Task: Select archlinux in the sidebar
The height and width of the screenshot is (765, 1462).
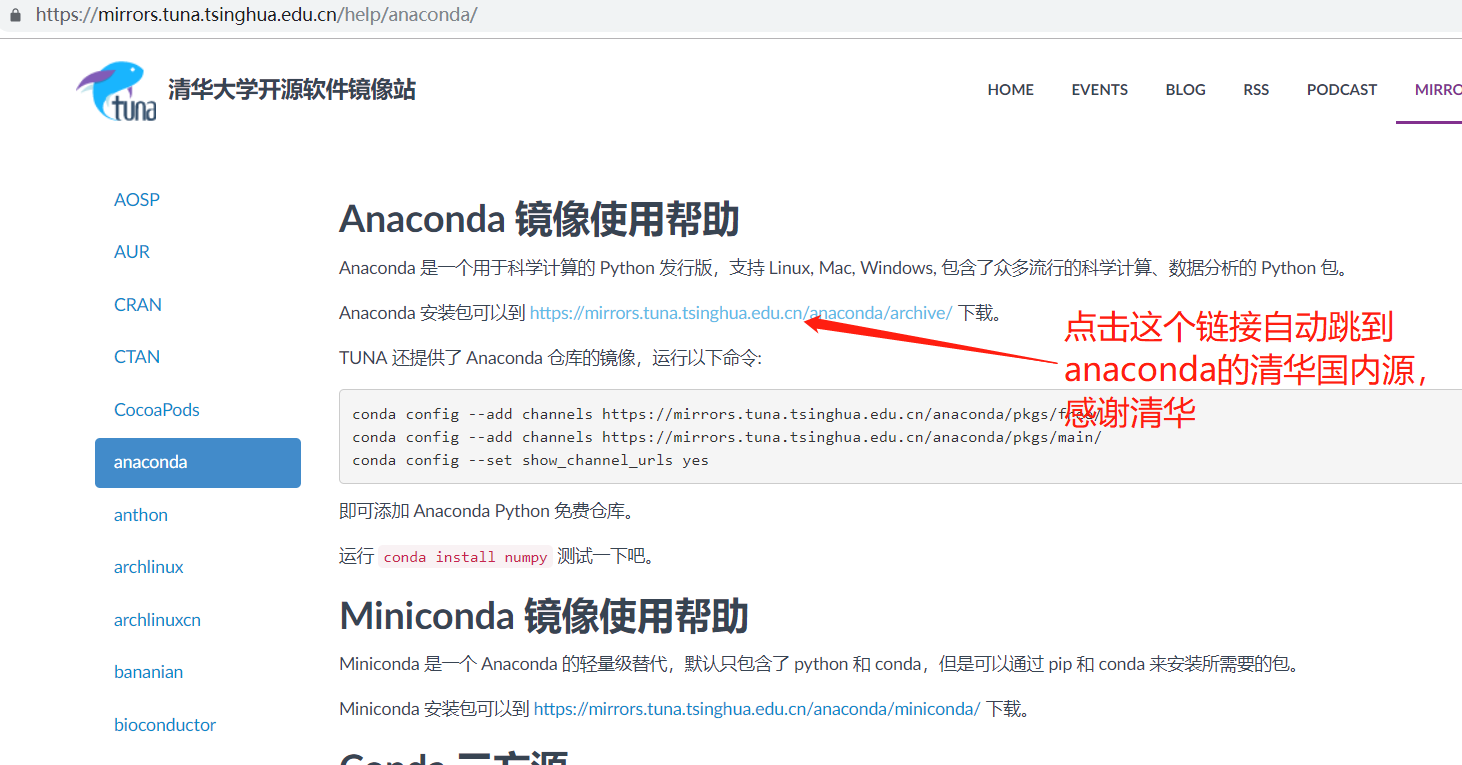Action: [149, 567]
